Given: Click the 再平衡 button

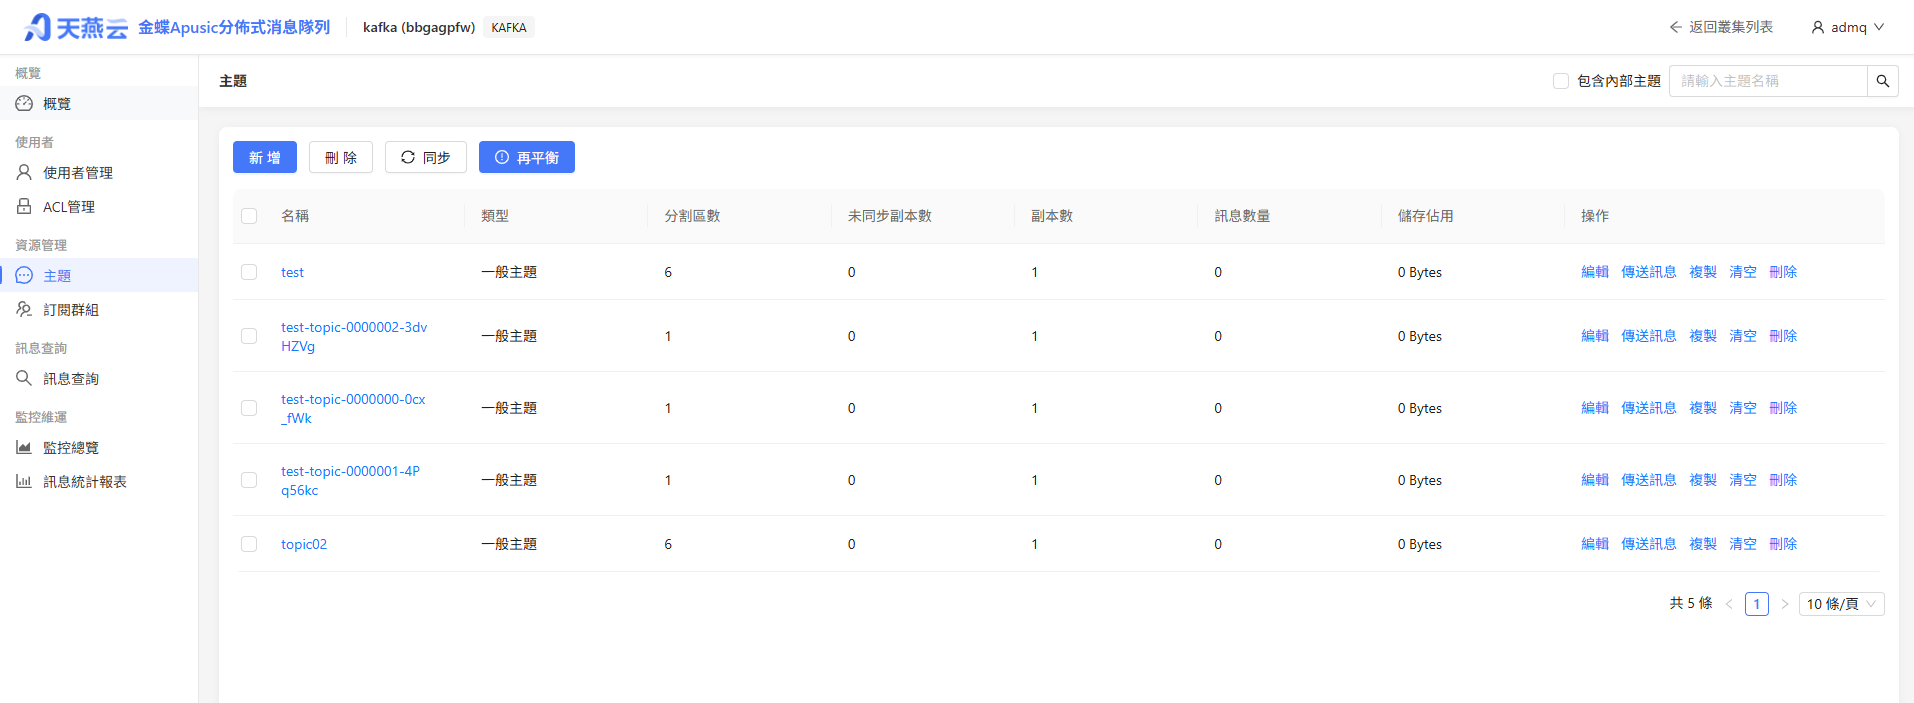Looking at the screenshot, I should click(x=527, y=157).
